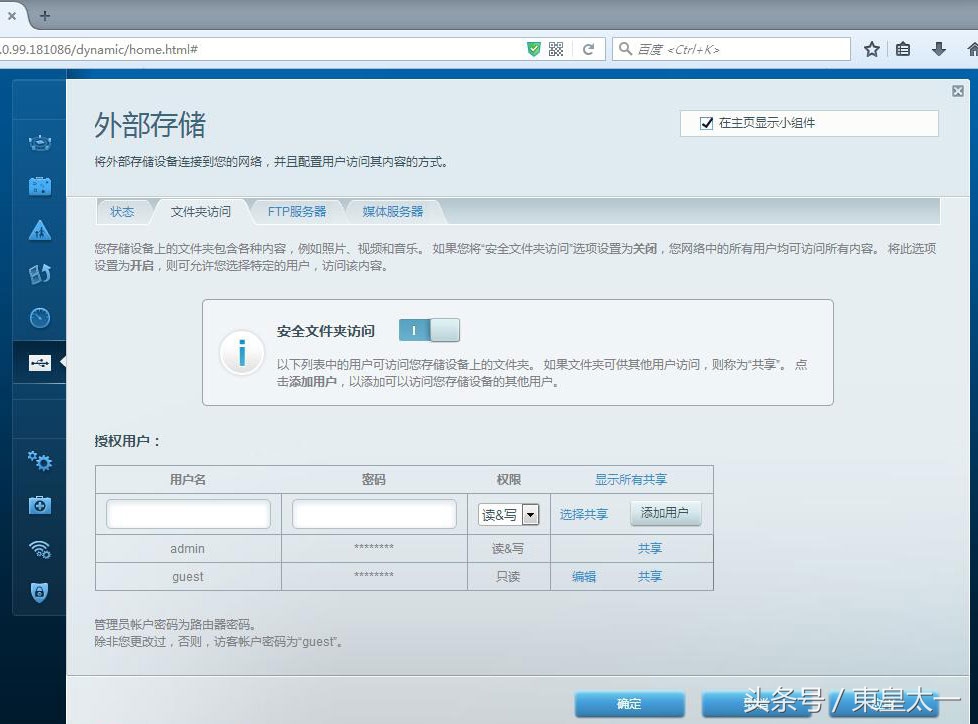Select the wireless settings icon
This screenshot has width=978, height=724.
[38, 549]
